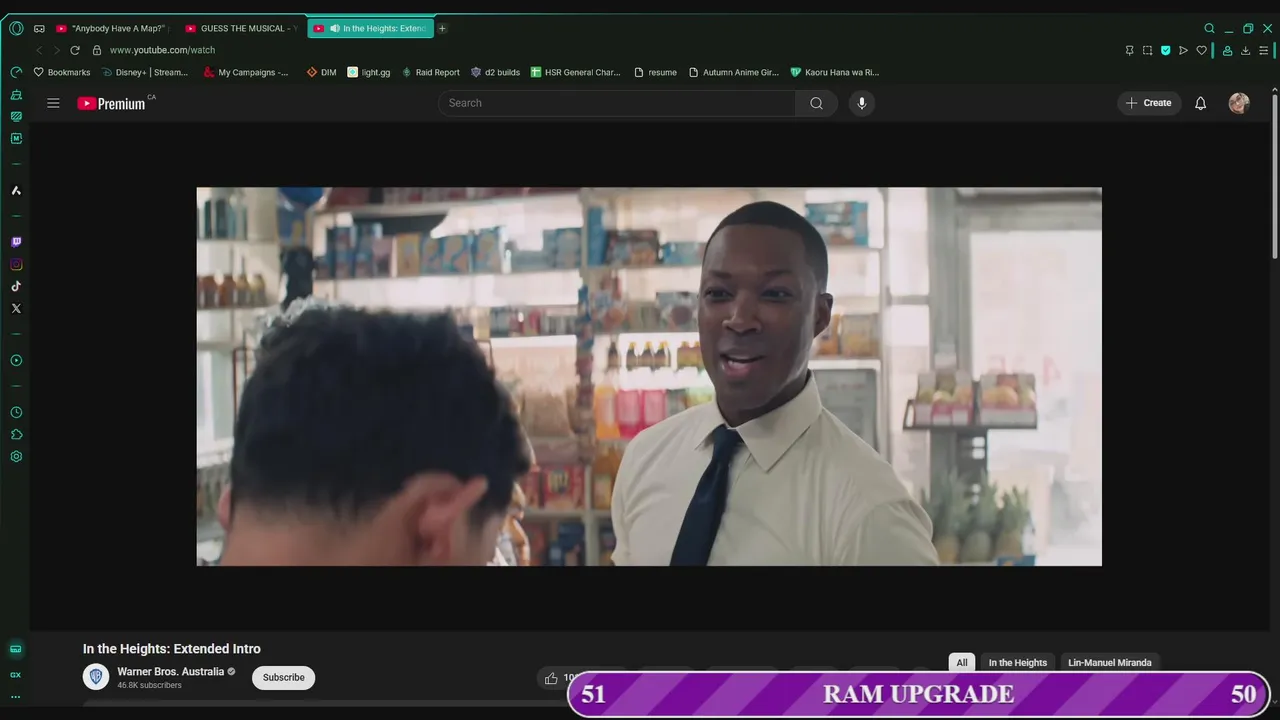Open YouTube hamburger guide menu

[53, 103]
